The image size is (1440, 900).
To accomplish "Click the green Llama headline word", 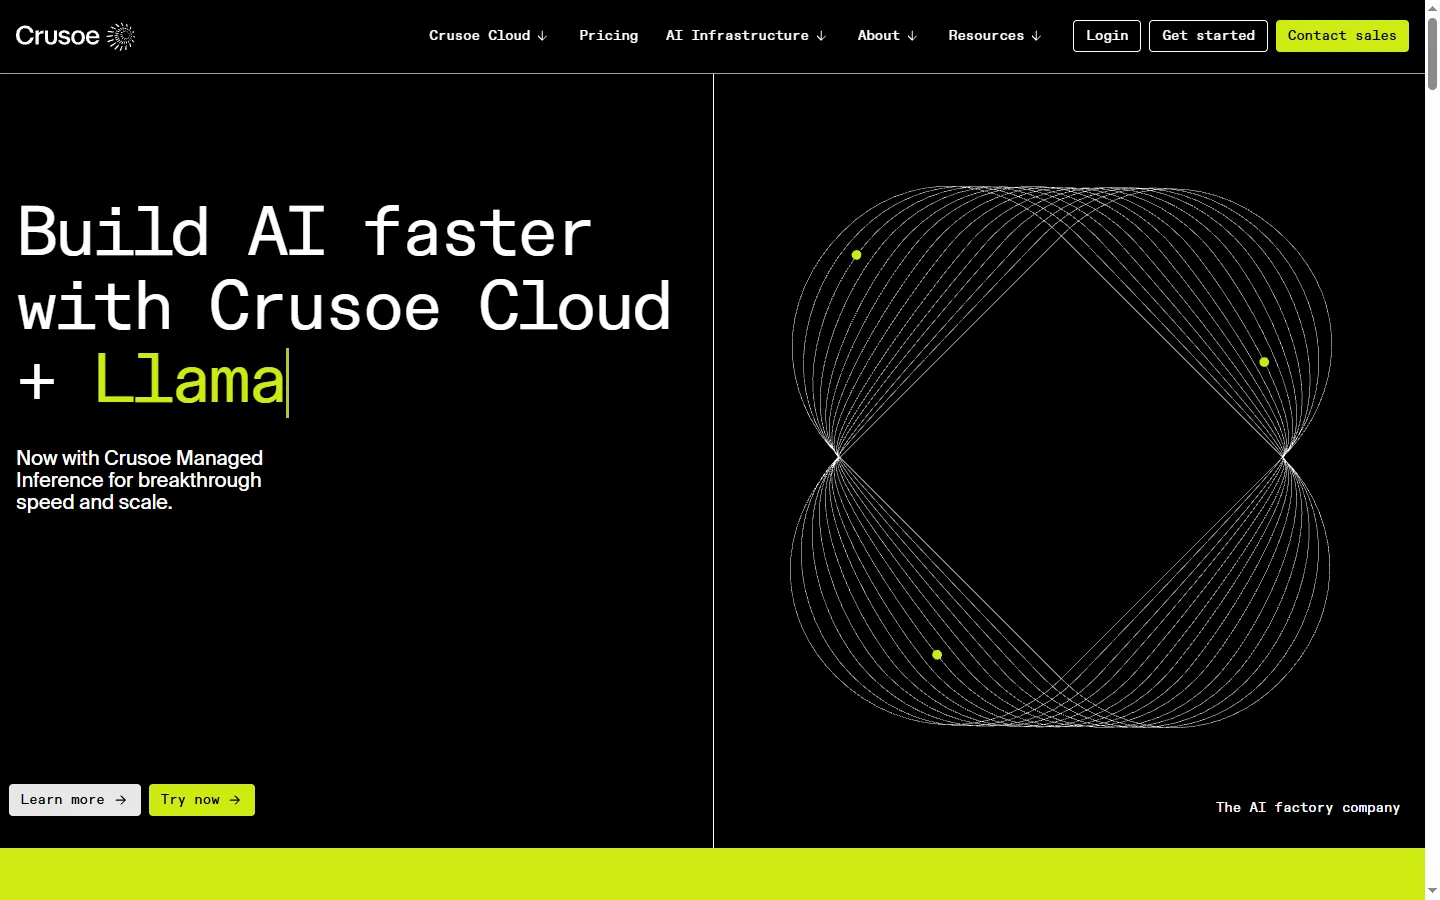I will pyautogui.click(x=190, y=381).
